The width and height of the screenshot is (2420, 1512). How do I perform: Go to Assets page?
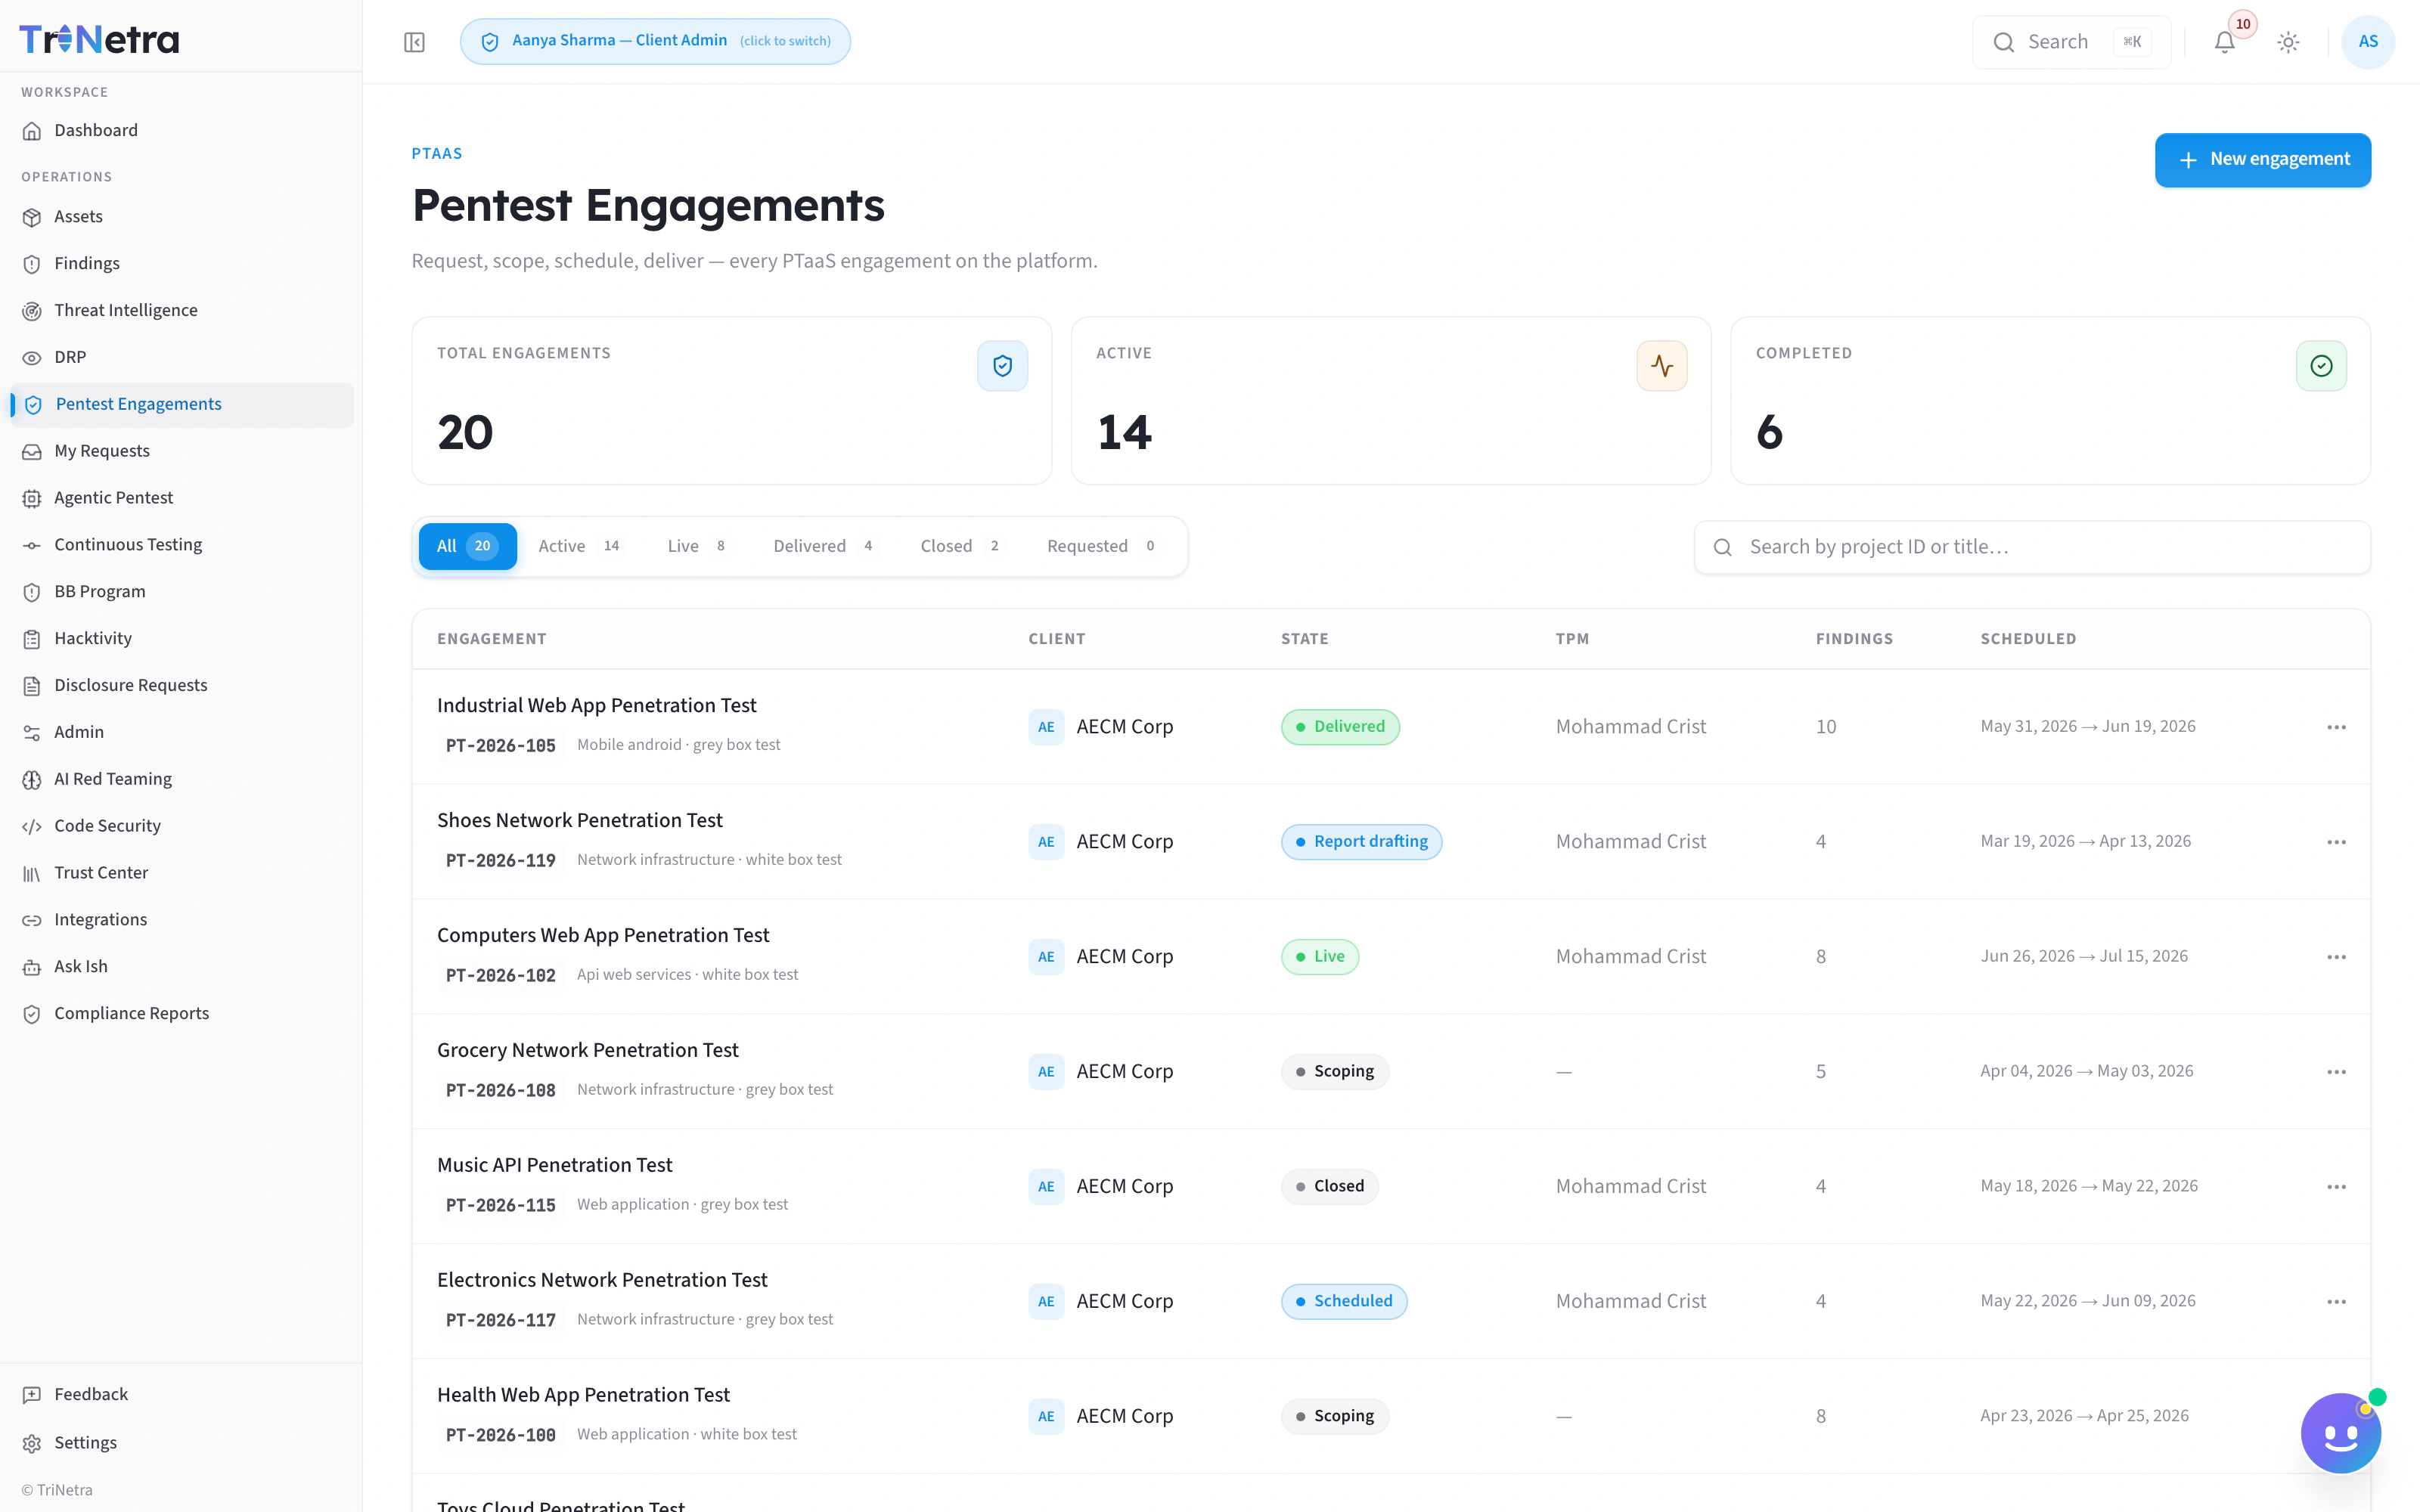(181, 217)
